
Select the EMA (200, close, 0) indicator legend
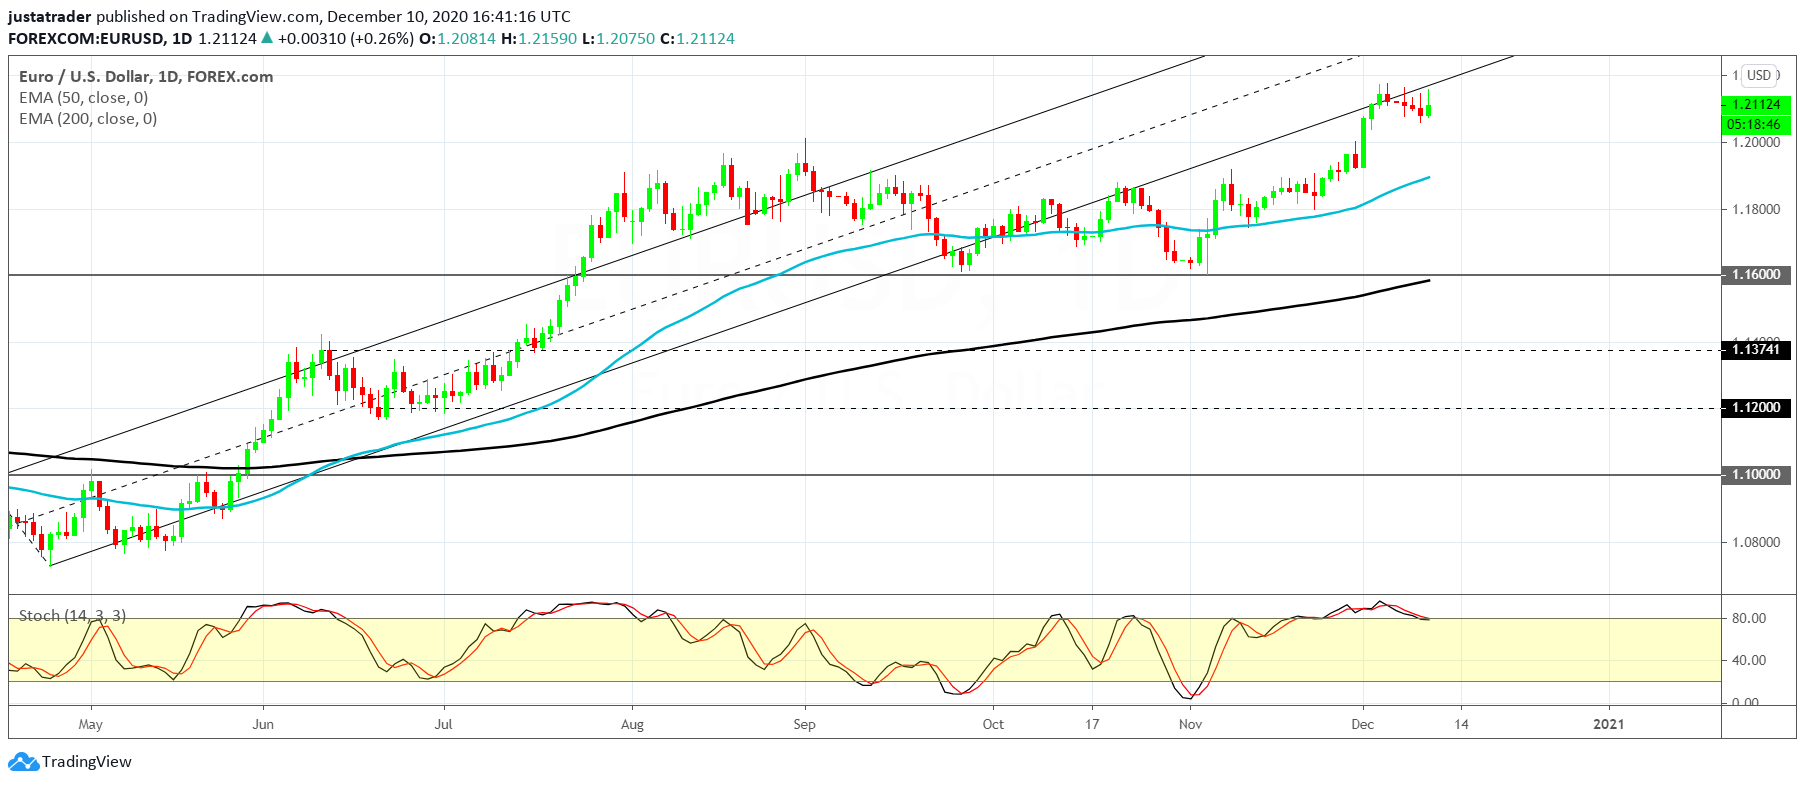(88, 118)
